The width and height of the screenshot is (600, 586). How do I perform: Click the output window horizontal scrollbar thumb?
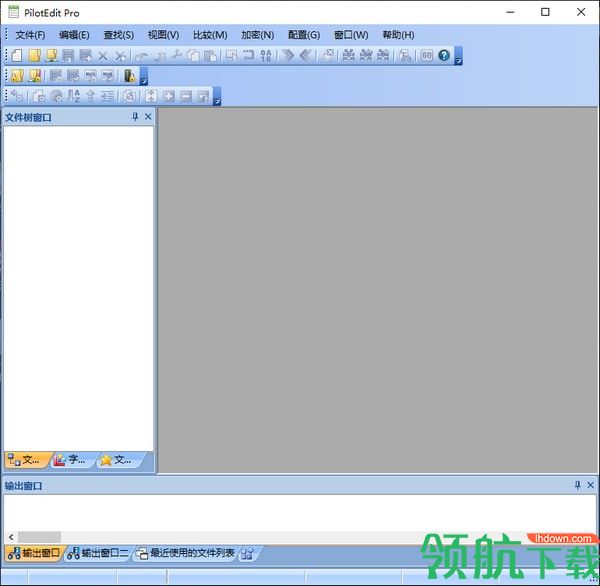[39, 537]
